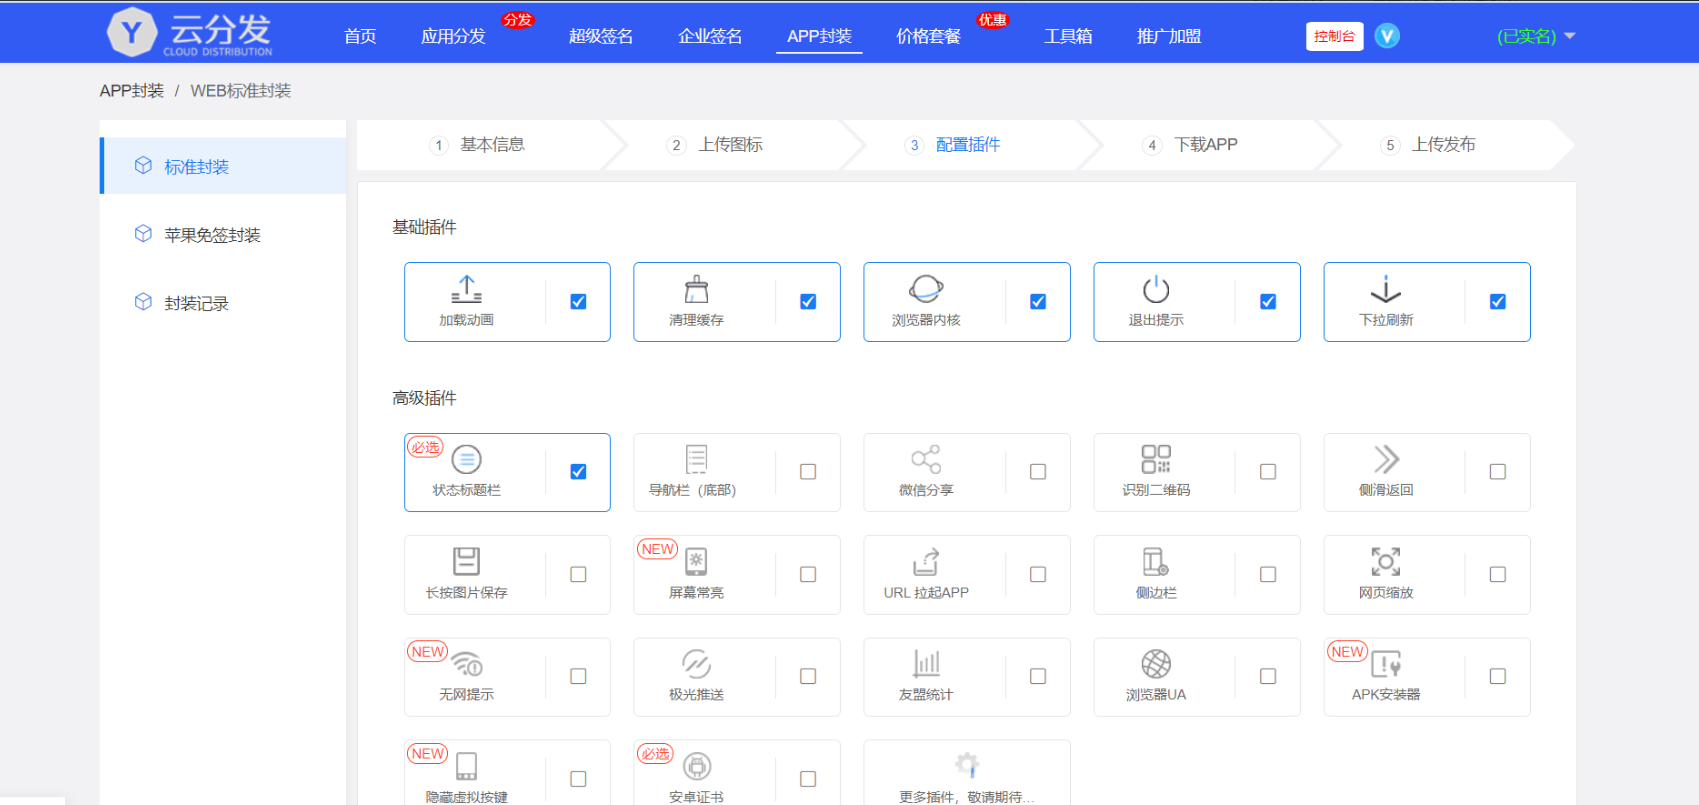The image size is (1699, 805).
Task: Click the APP封装 breadcrumb link
Action: pyautogui.click(x=131, y=90)
